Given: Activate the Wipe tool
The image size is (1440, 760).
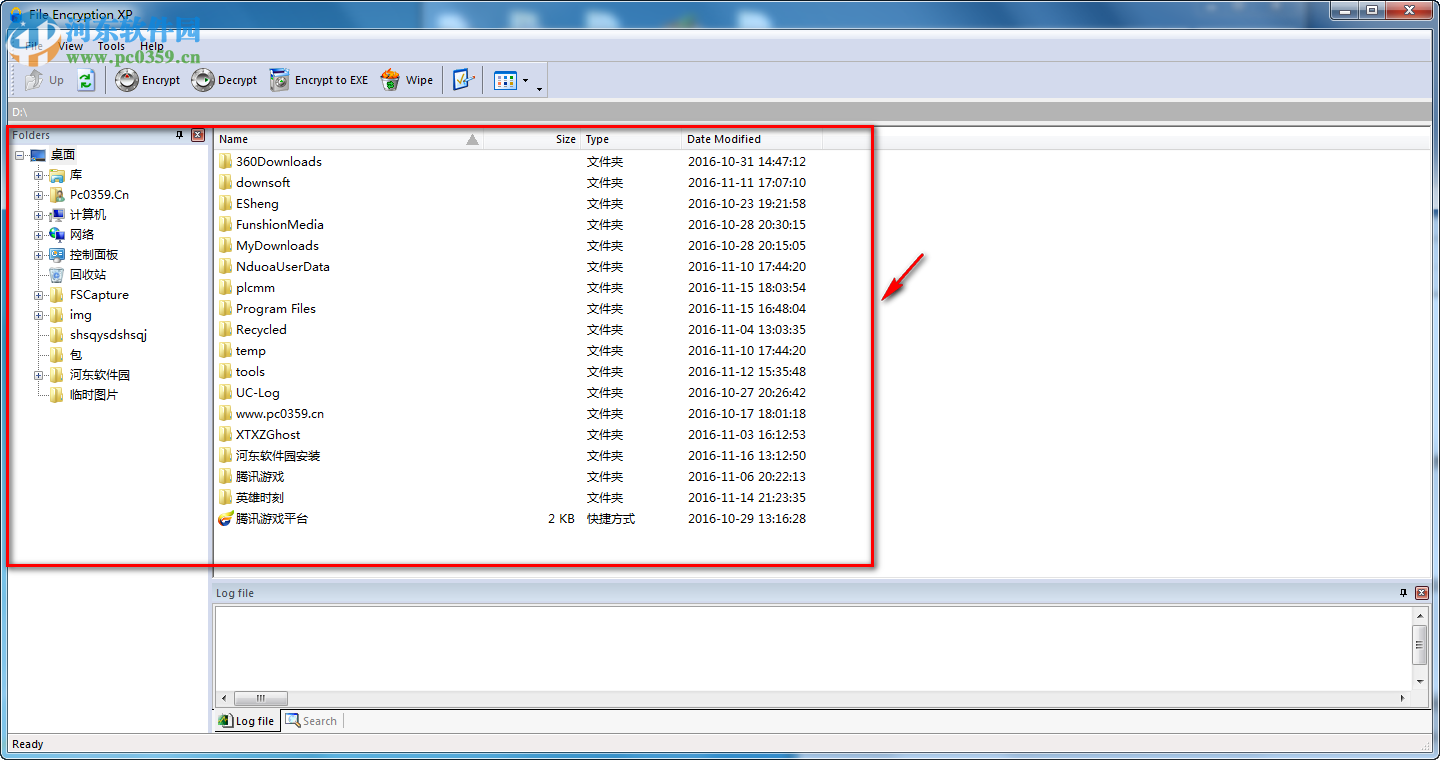Looking at the screenshot, I should coord(407,79).
